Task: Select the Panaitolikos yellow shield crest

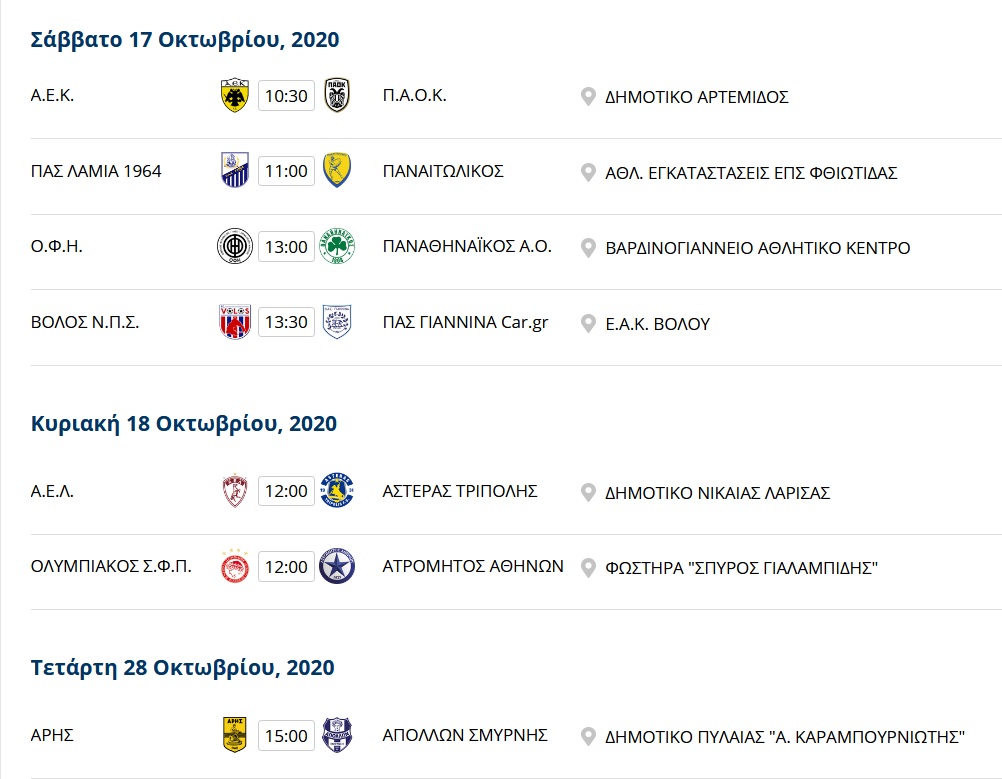Action: point(337,171)
